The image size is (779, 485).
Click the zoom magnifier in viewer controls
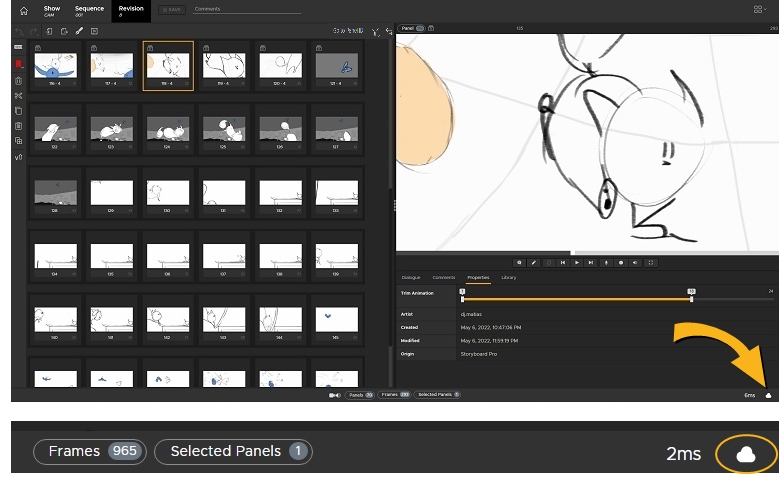coord(519,262)
